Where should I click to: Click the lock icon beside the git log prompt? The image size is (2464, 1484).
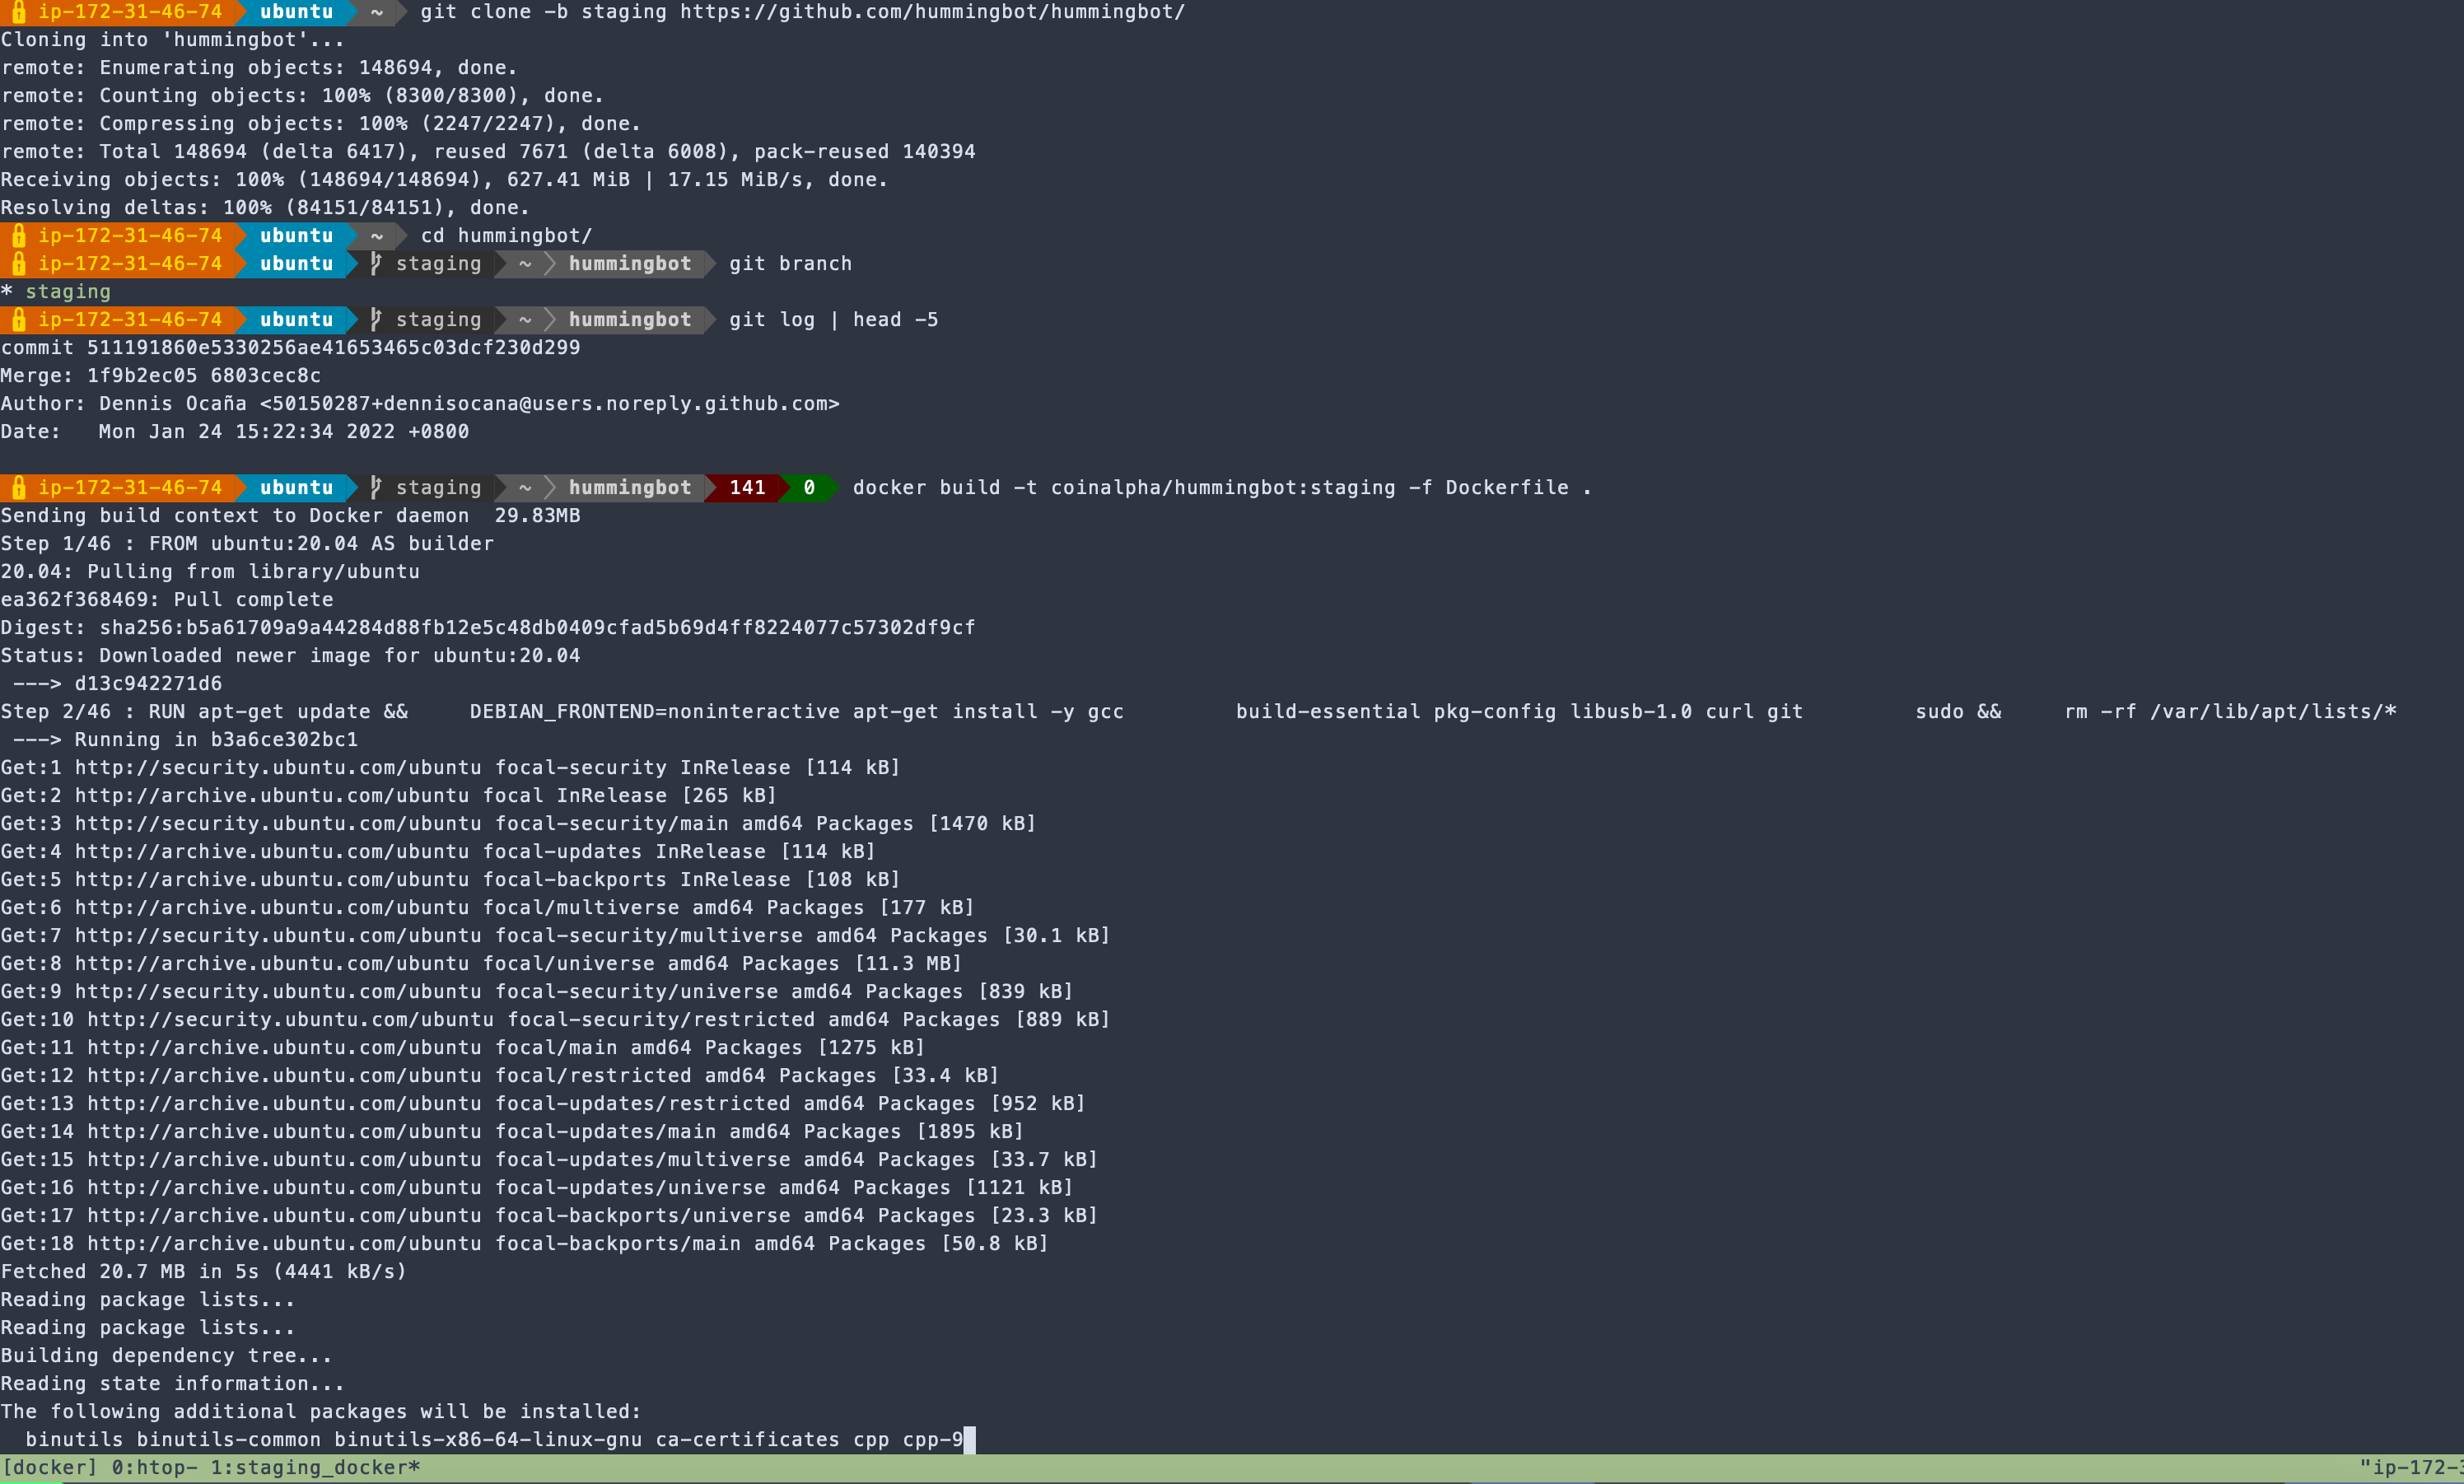(19, 319)
